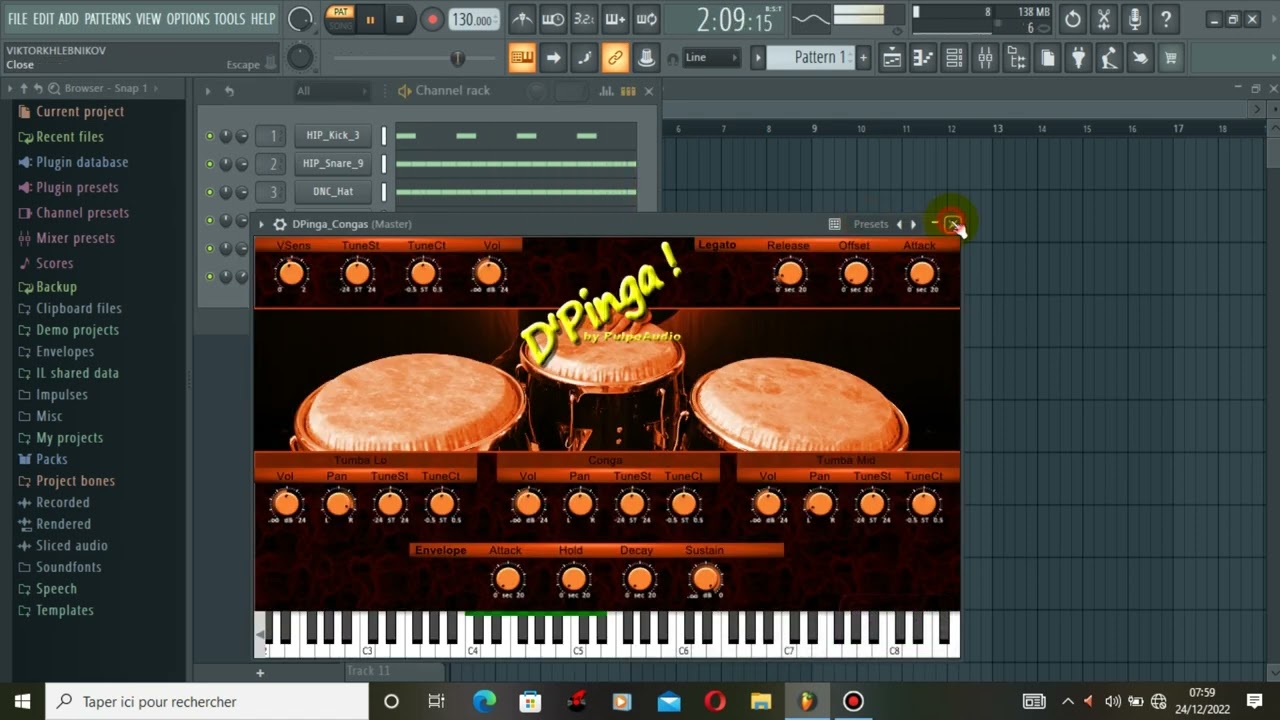1280x720 pixels.
Task: Open the Line snap dropdown
Action: point(711,58)
